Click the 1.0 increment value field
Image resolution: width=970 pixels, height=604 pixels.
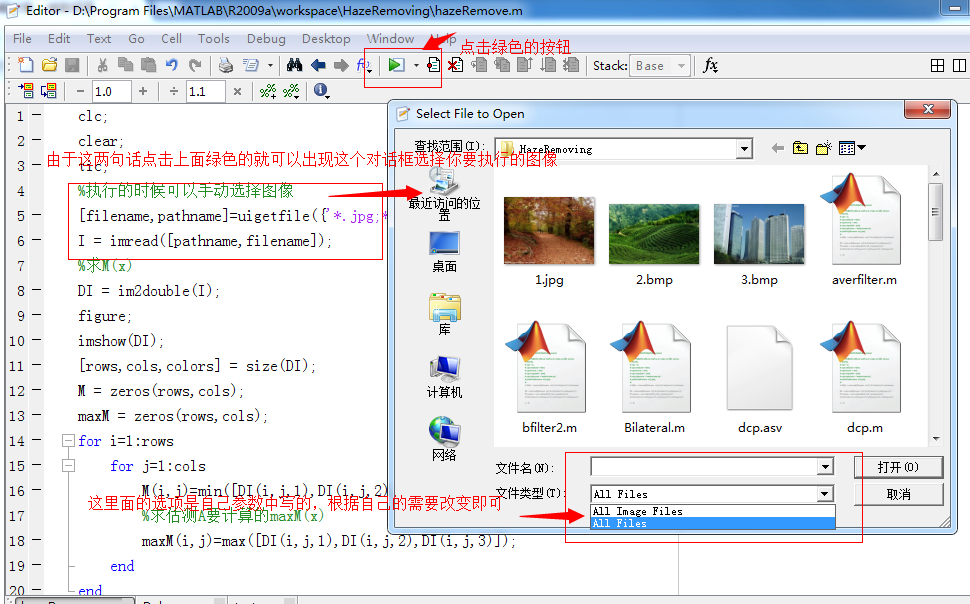pos(111,92)
